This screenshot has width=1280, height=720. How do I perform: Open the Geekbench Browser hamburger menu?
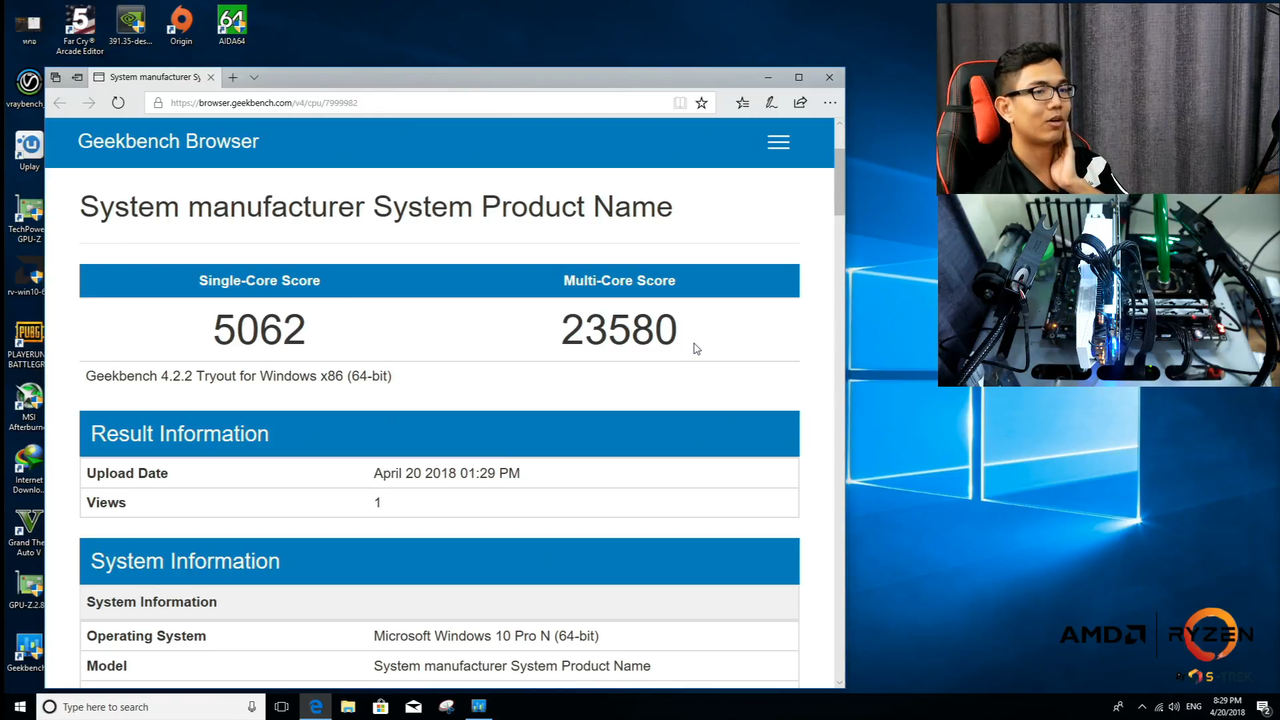[x=778, y=142]
